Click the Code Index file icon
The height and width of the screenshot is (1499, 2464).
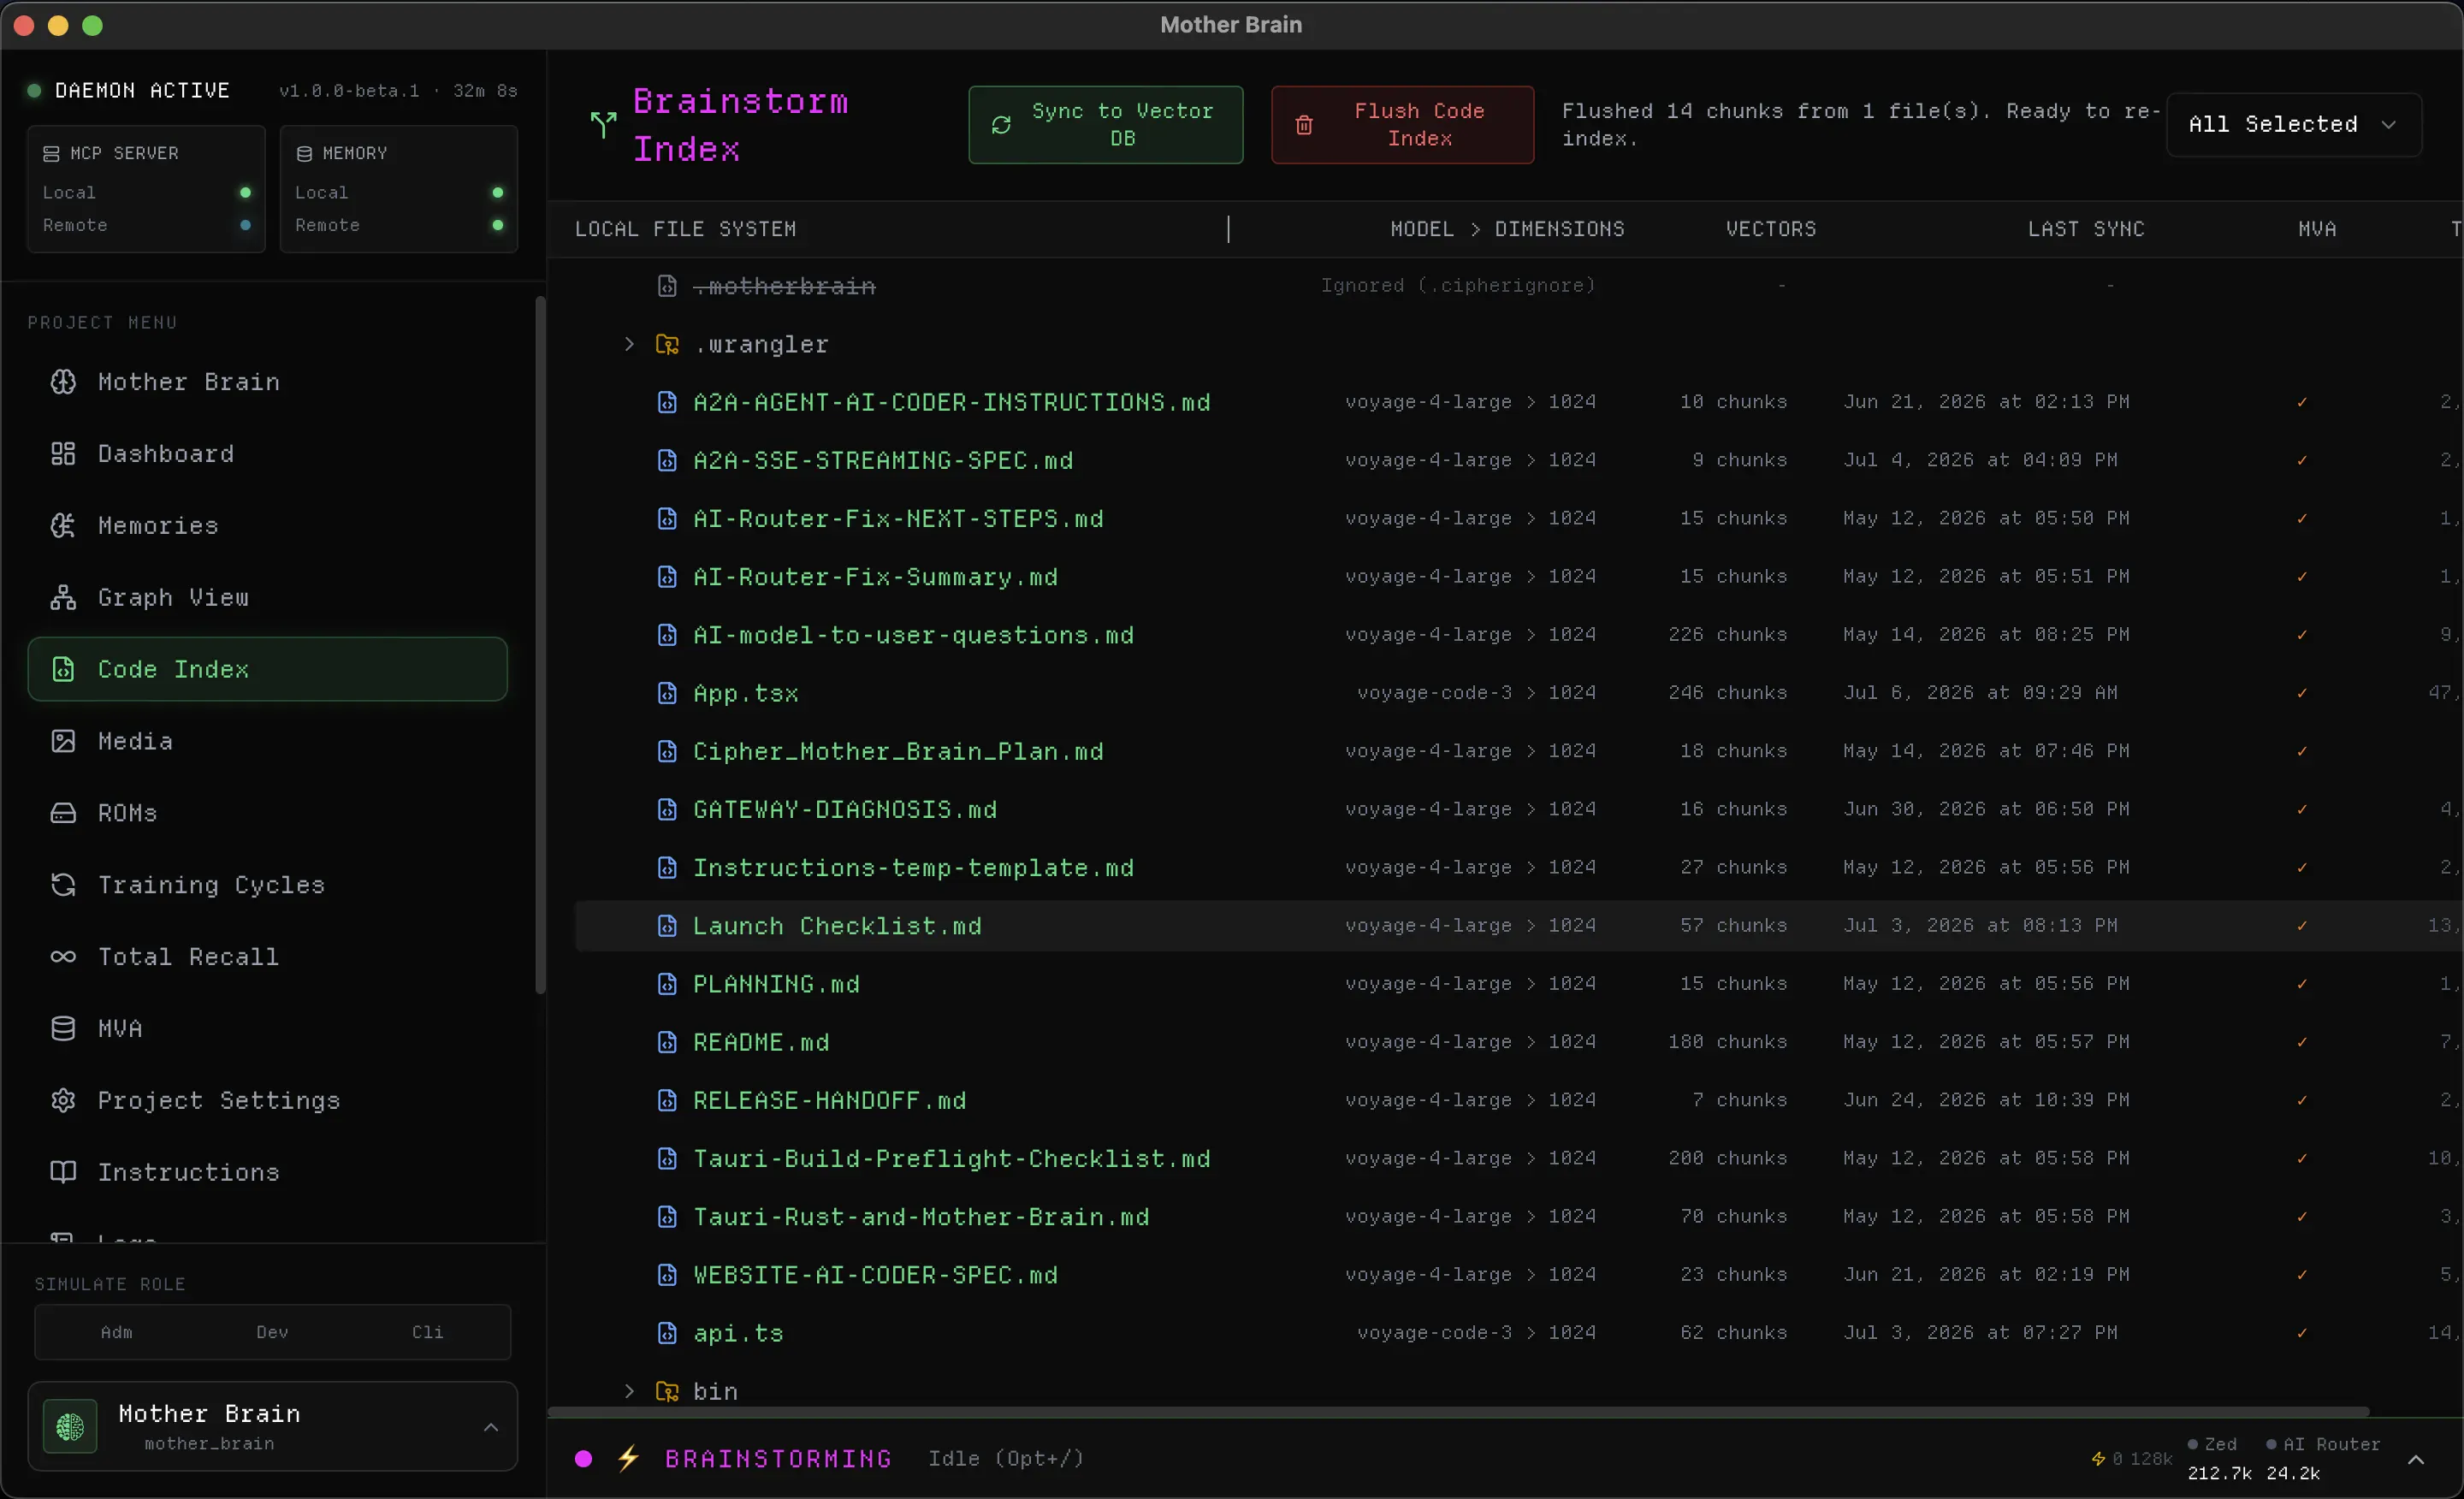point(63,670)
